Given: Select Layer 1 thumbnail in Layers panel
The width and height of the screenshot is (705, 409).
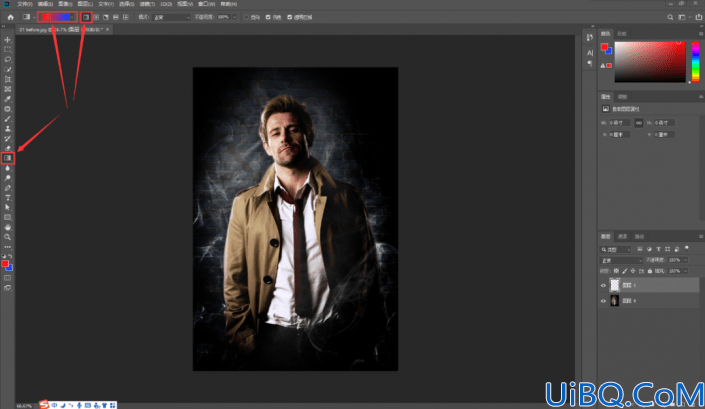Looking at the screenshot, I should (615, 285).
